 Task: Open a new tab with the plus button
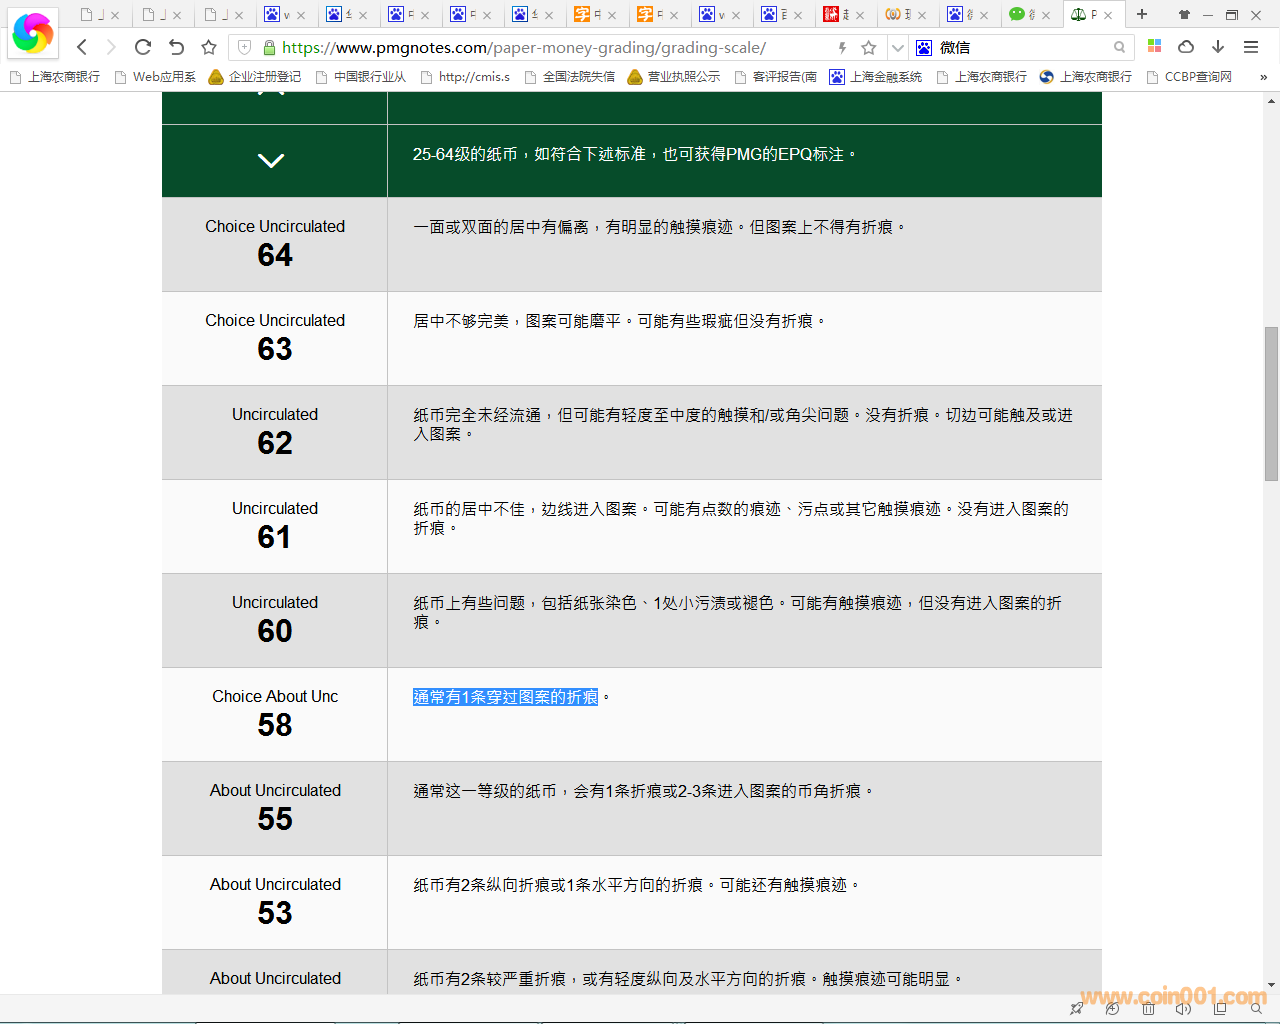(x=1142, y=14)
